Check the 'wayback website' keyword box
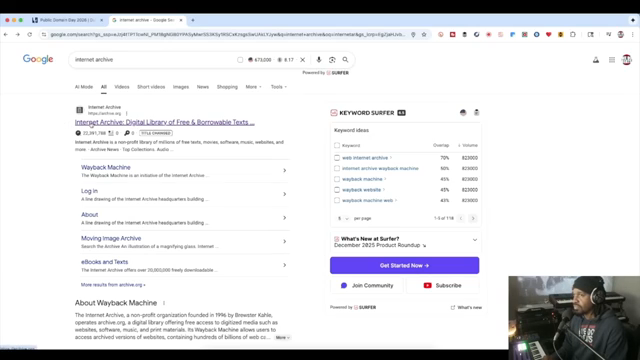Image resolution: width=640 pixels, height=360 pixels. pyautogui.click(x=337, y=190)
